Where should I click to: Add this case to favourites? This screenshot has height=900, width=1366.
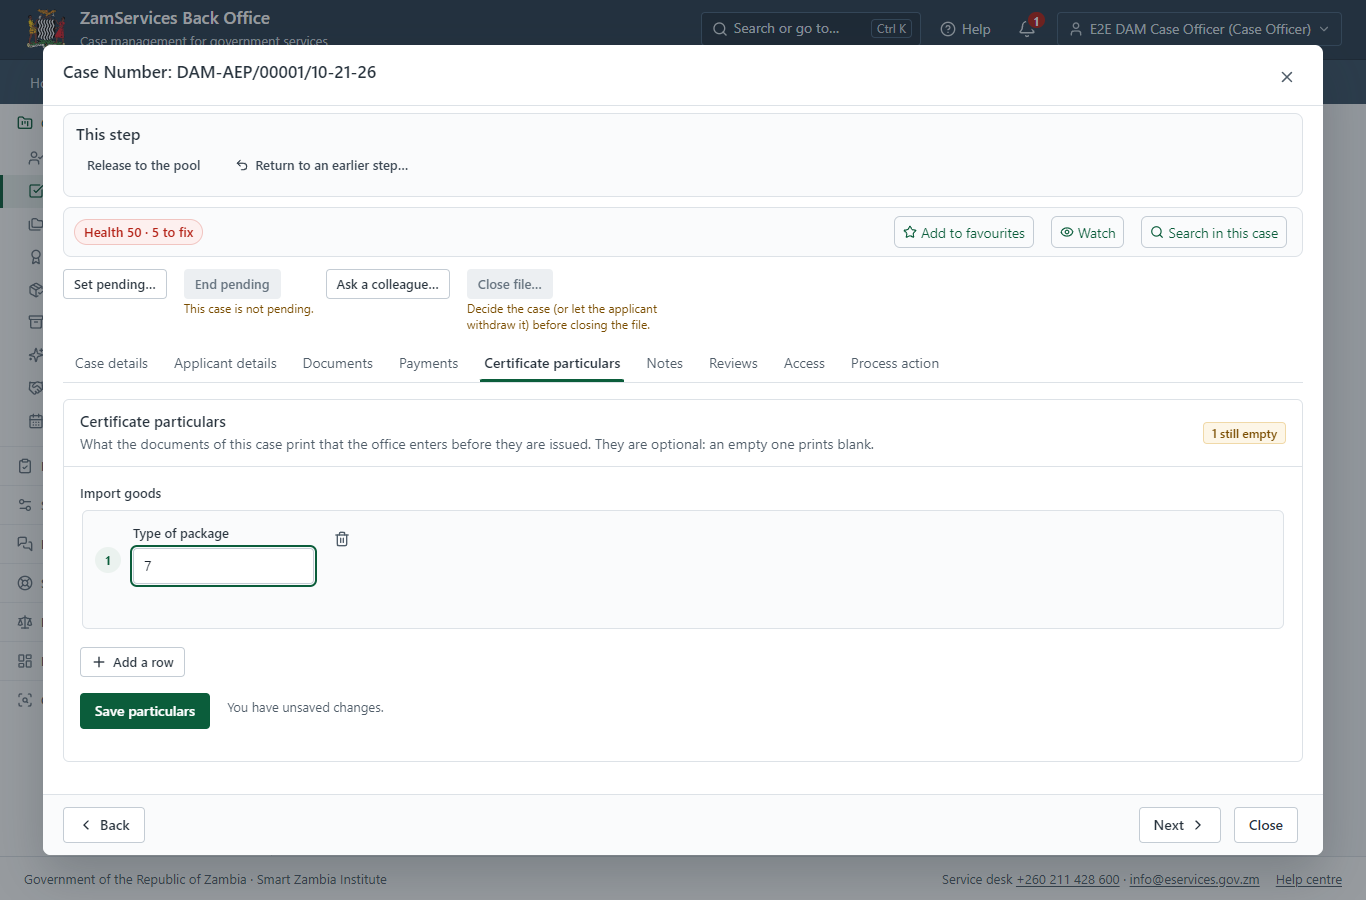click(x=964, y=232)
